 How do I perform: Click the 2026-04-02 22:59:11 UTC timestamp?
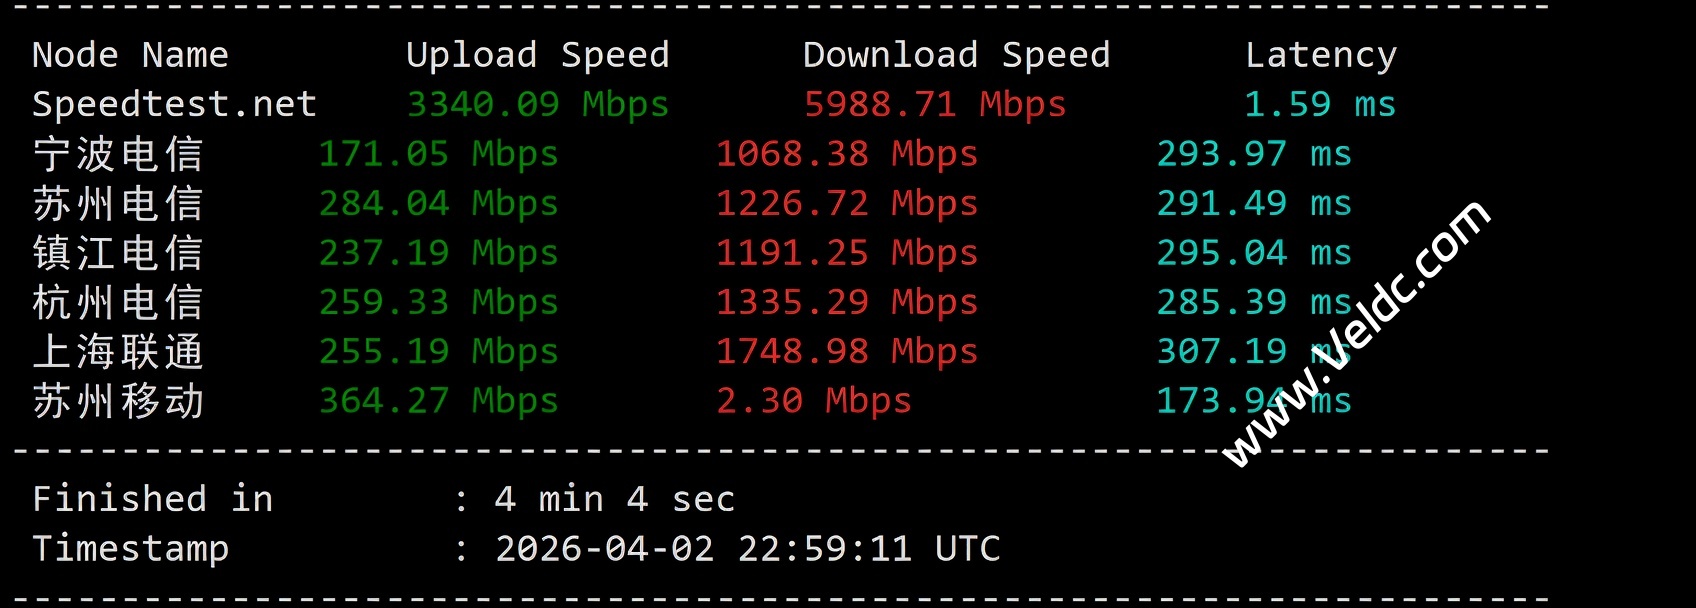[x=747, y=549]
